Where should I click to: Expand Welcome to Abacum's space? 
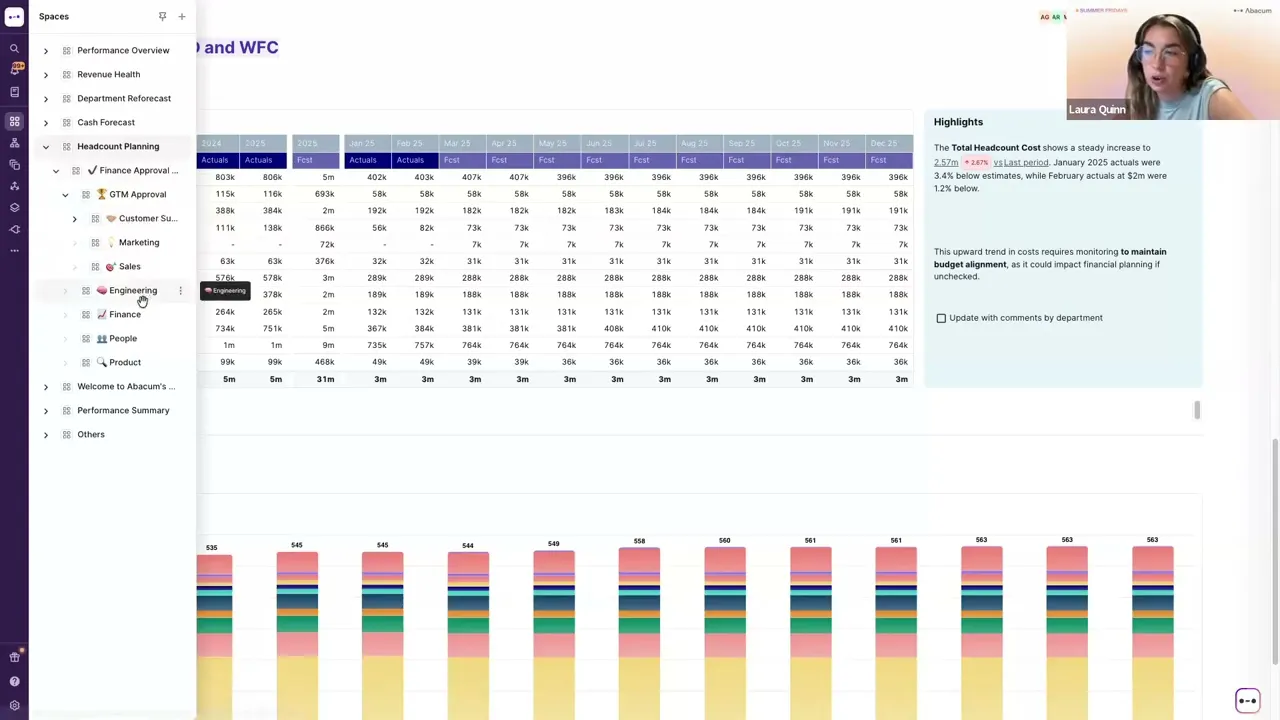point(45,386)
